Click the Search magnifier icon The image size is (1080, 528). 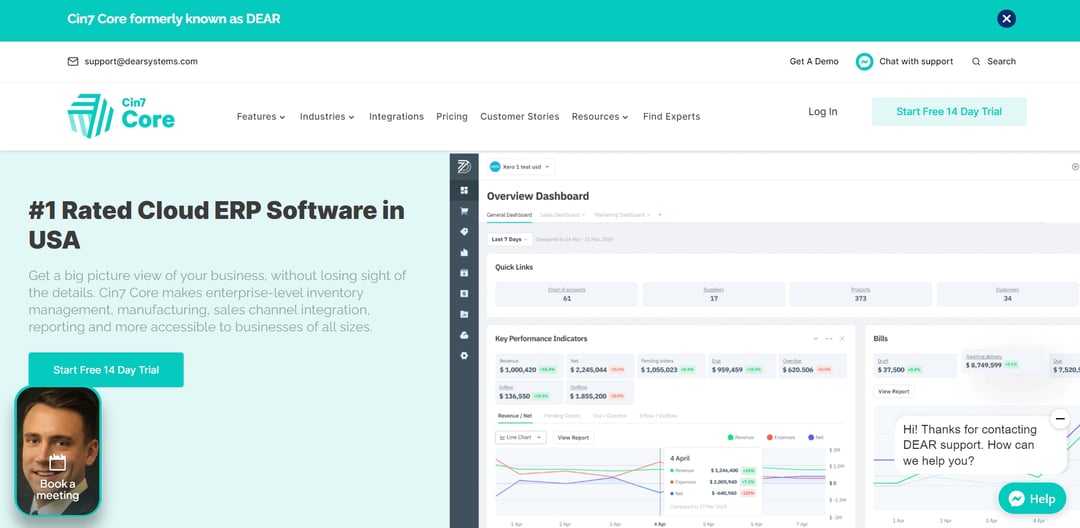(976, 61)
